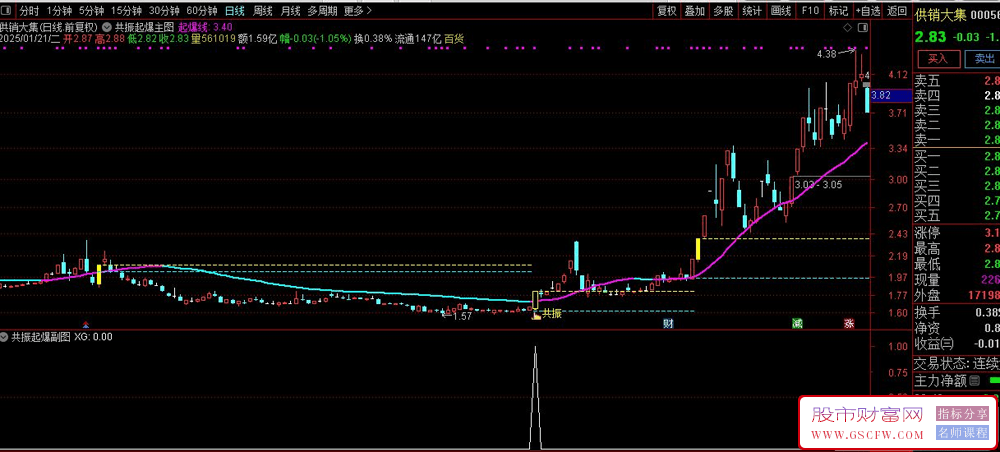The width and height of the screenshot is (1000, 452).
Task: Click the red 涨 event marker
Action: pos(849,323)
